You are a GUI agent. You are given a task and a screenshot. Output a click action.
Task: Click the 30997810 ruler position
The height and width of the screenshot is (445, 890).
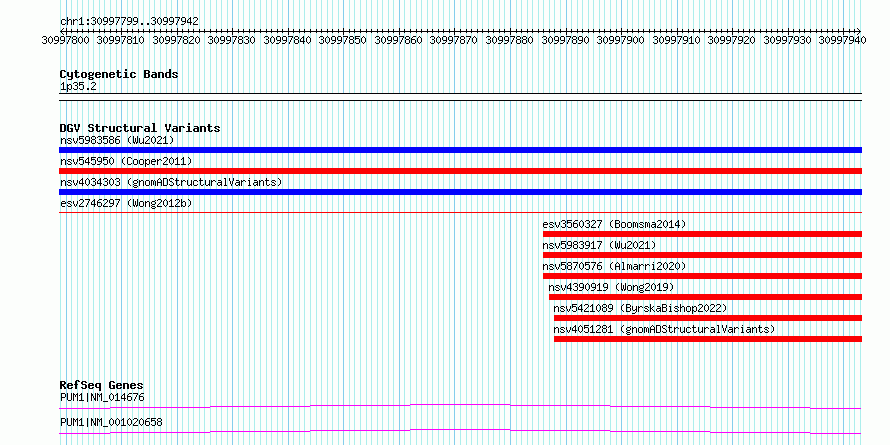[x=121, y=40]
